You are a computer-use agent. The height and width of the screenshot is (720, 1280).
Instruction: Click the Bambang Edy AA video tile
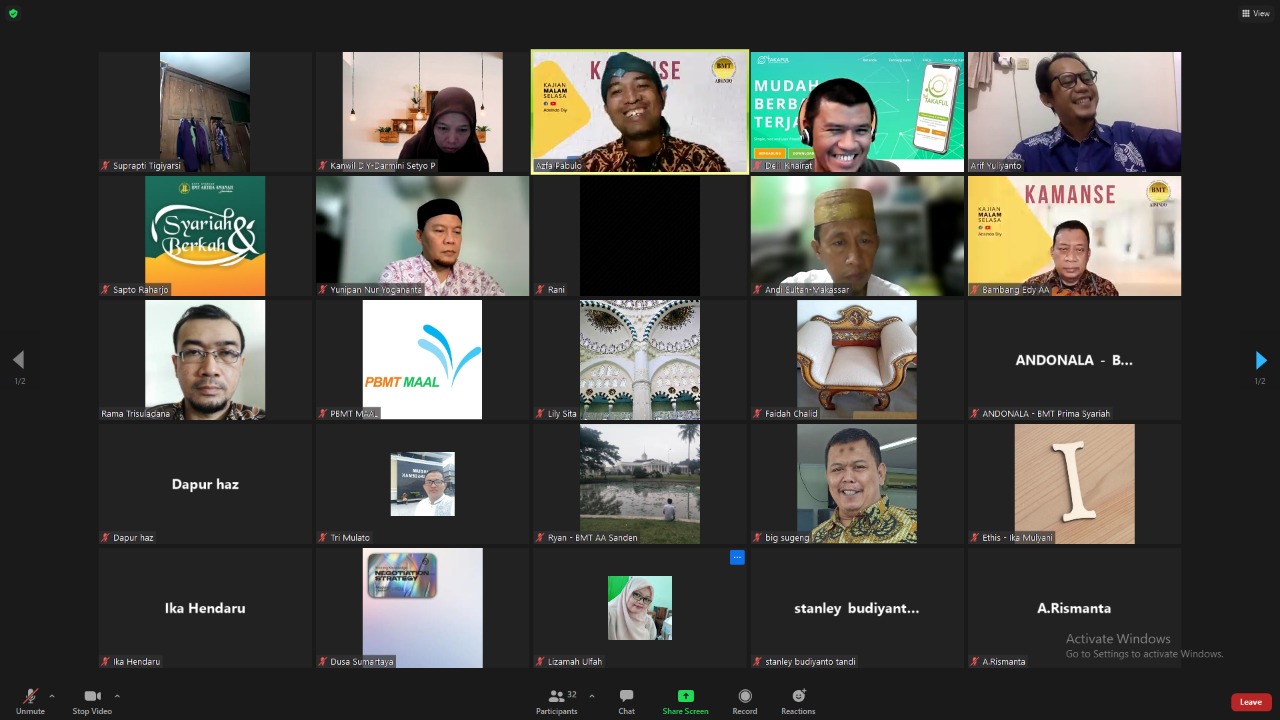pos(1074,236)
